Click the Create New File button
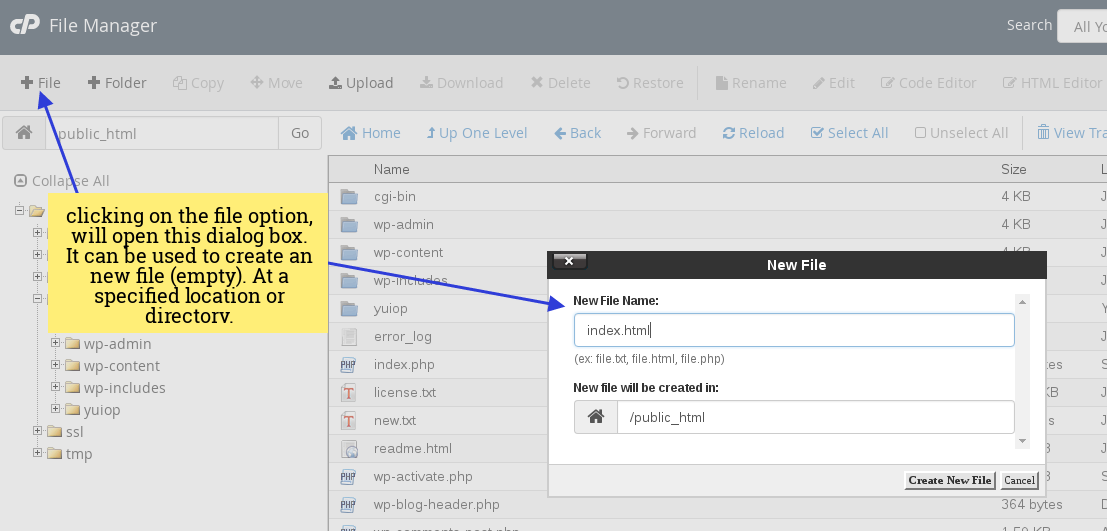Viewport: 1107px width, 531px height. click(x=949, y=480)
